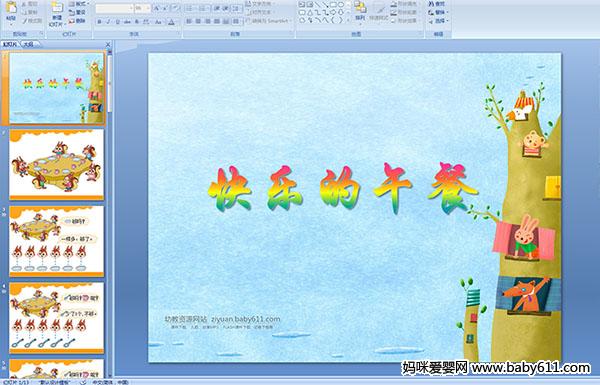Screen dimensions: 600x385
Task: Toggle Italic formatting
Action: click(108, 22)
